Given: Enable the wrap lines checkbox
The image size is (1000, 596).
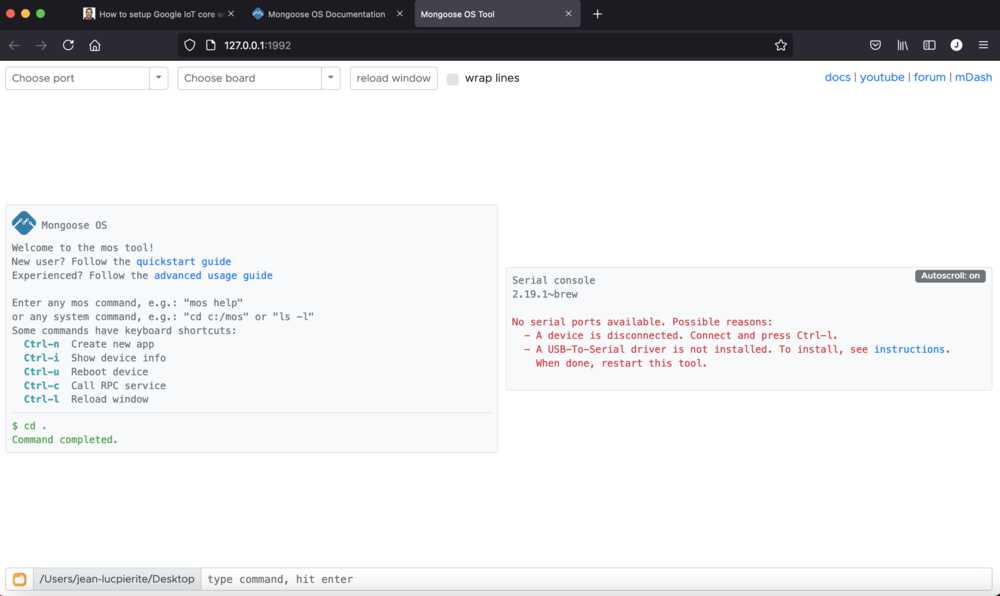Looking at the screenshot, I should pyautogui.click(x=452, y=79).
